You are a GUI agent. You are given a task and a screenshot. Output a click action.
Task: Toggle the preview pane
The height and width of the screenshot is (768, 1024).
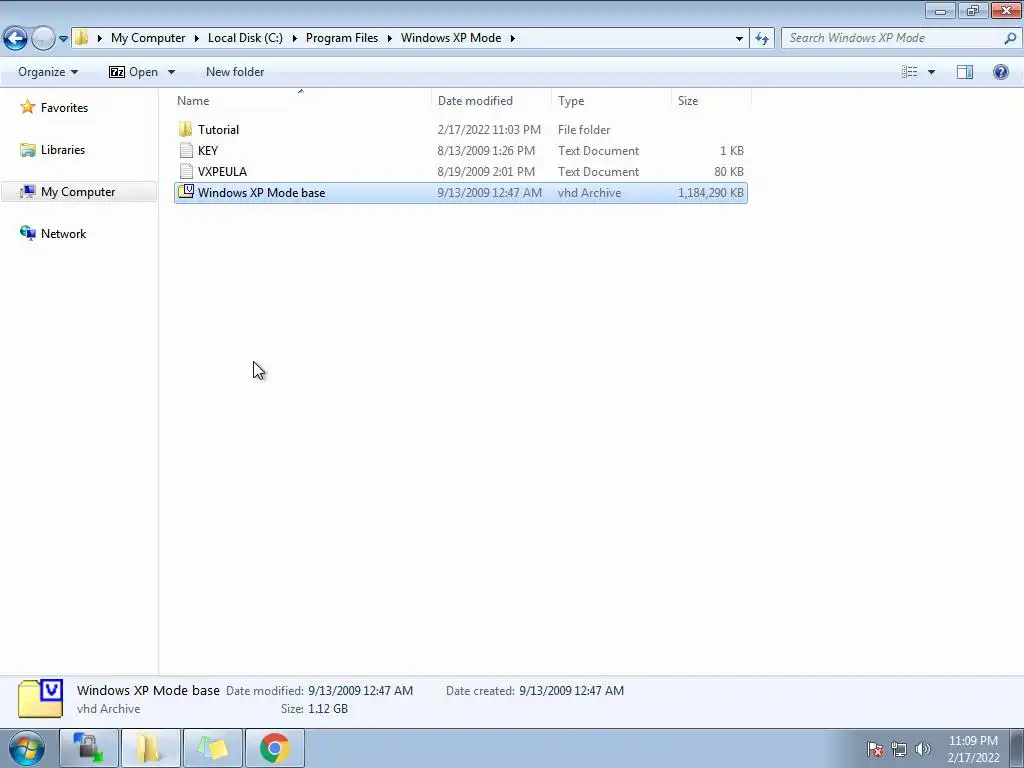tap(965, 72)
